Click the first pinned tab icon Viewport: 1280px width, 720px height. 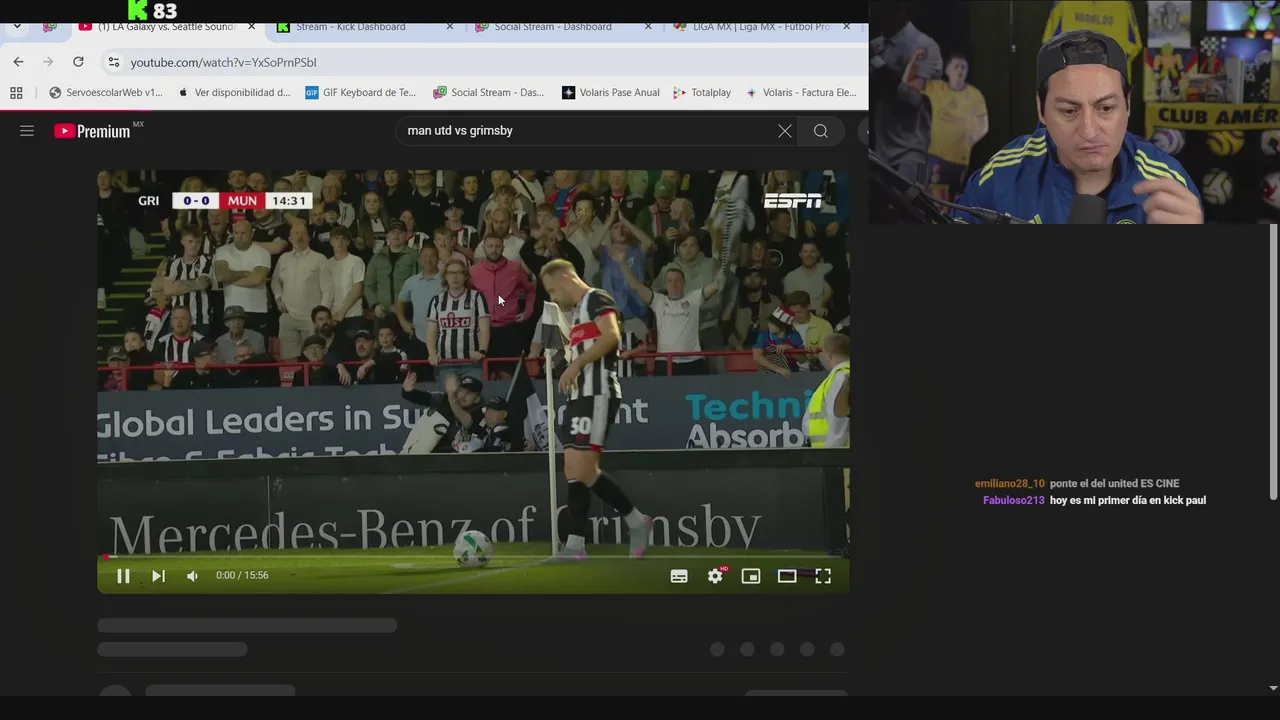click(x=50, y=27)
